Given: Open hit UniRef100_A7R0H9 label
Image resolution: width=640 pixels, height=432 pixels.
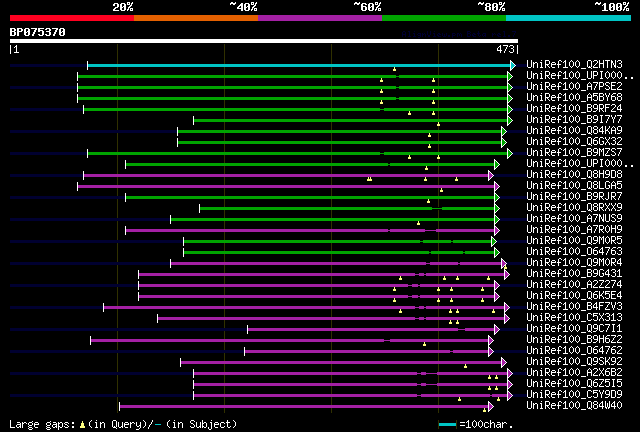Looking at the screenshot, I should pos(574,229).
